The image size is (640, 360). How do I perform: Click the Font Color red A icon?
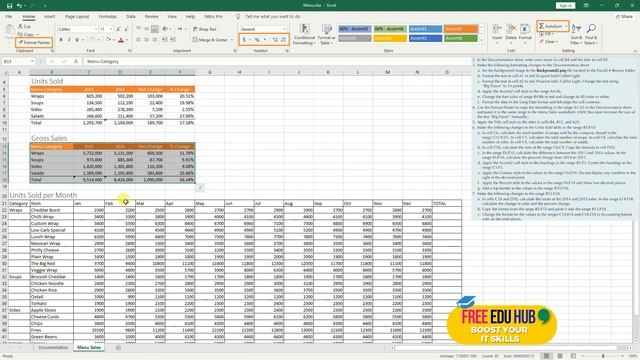[121, 40]
